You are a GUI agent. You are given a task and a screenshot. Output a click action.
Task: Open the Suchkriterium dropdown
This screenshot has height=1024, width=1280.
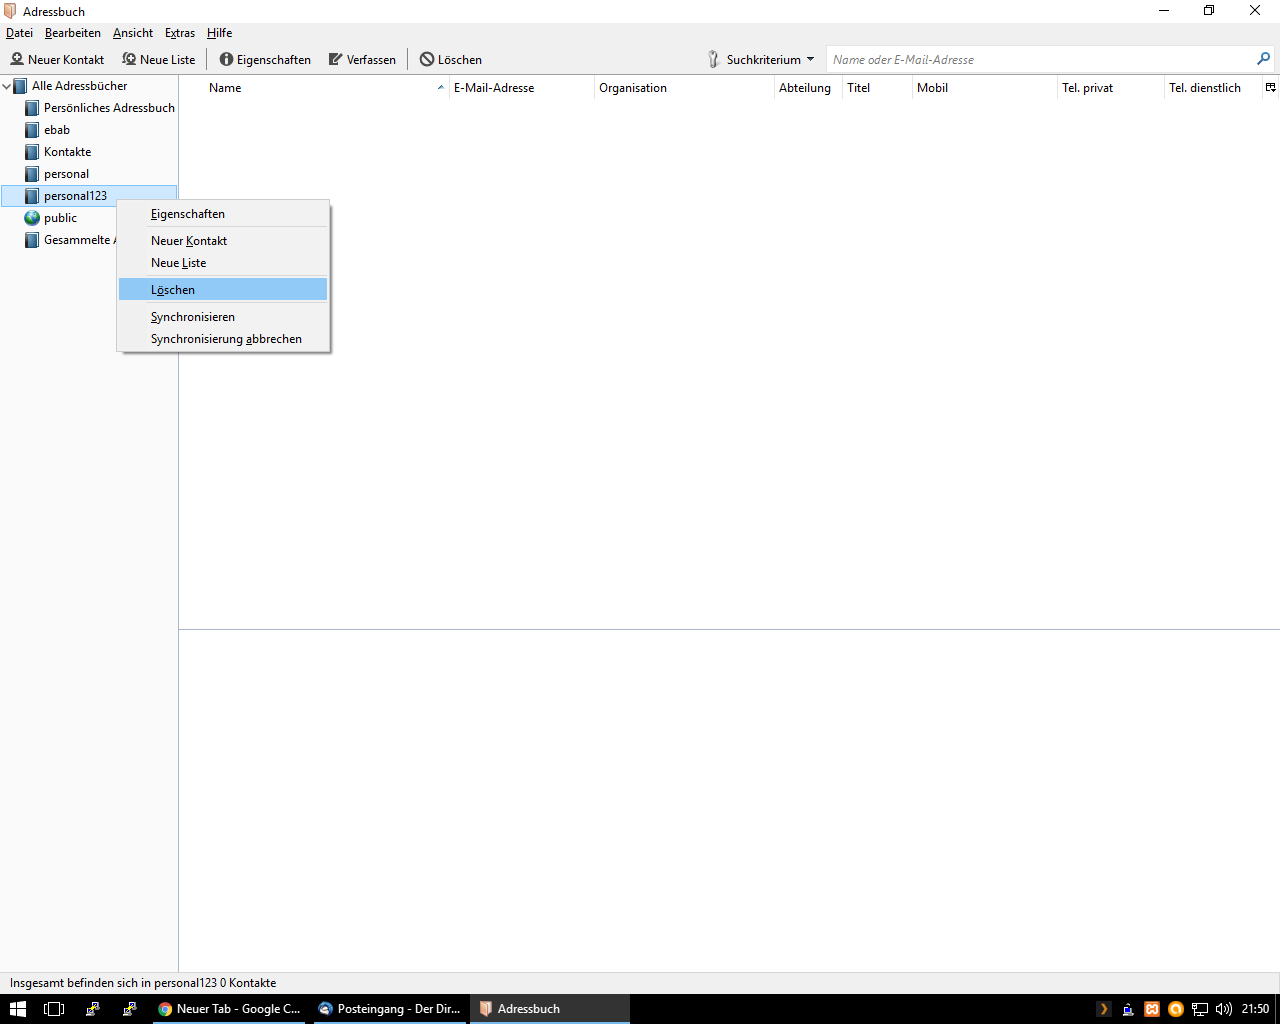click(x=762, y=60)
